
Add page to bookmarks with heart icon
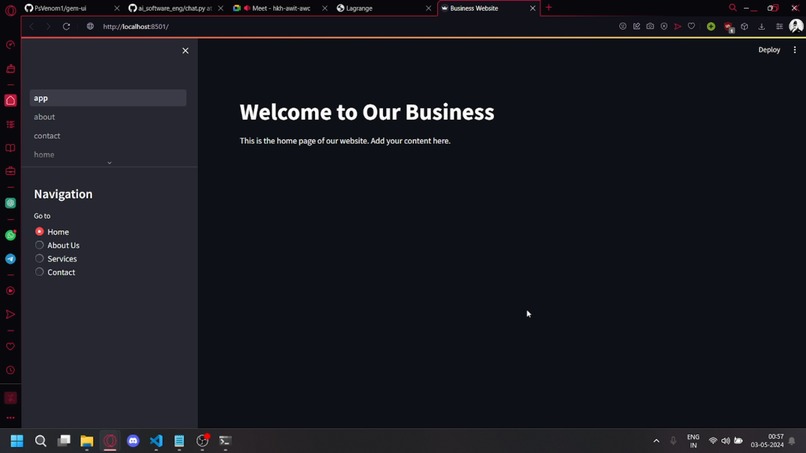coord(691,26)
